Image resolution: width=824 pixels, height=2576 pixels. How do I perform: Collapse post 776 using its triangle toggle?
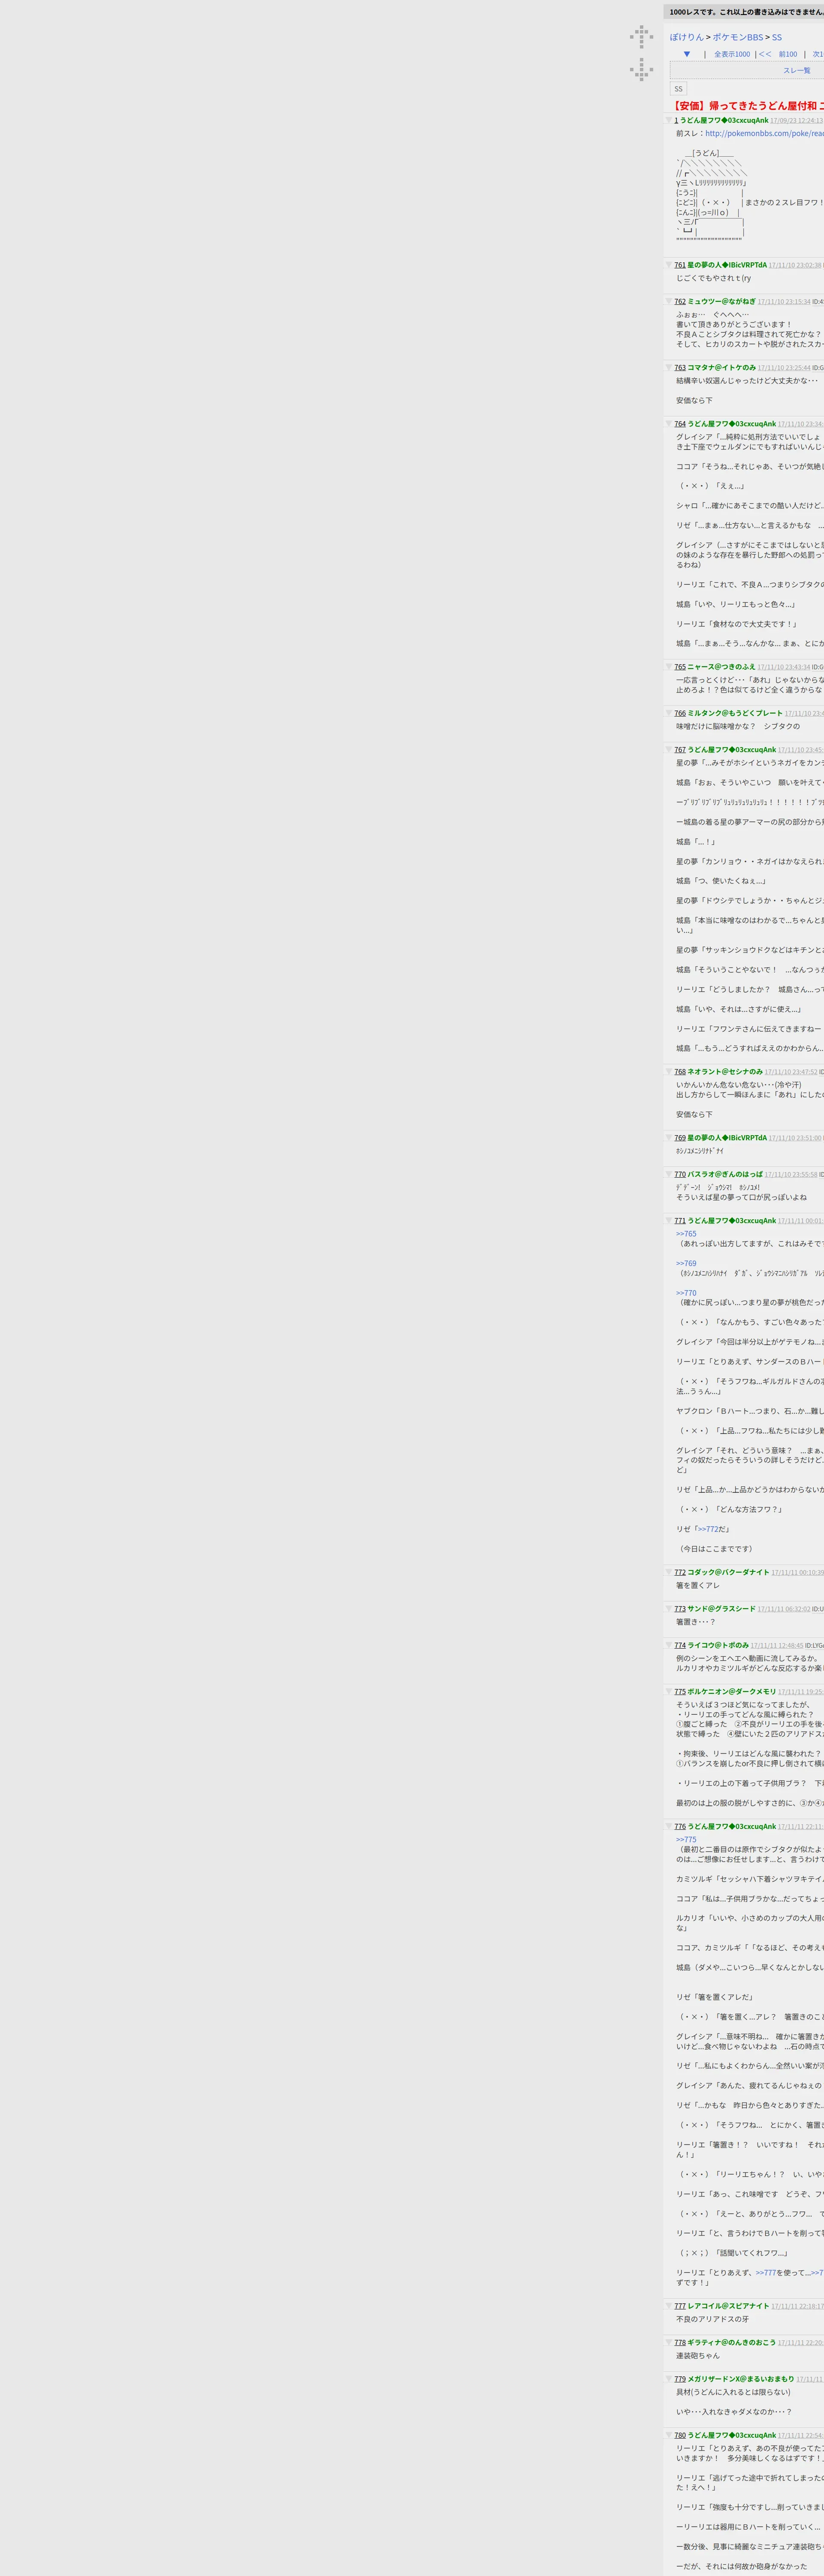tap(670, 1826)
